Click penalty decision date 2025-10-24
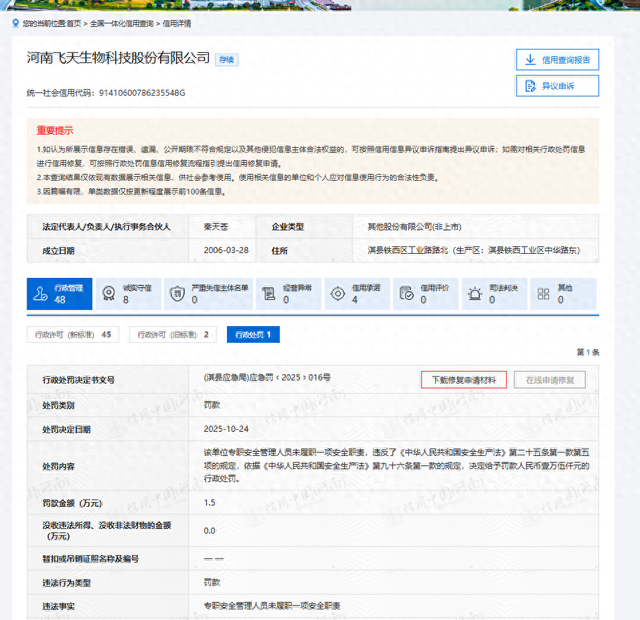Viewport: 640px width, 620px height. tap(226, 429)
